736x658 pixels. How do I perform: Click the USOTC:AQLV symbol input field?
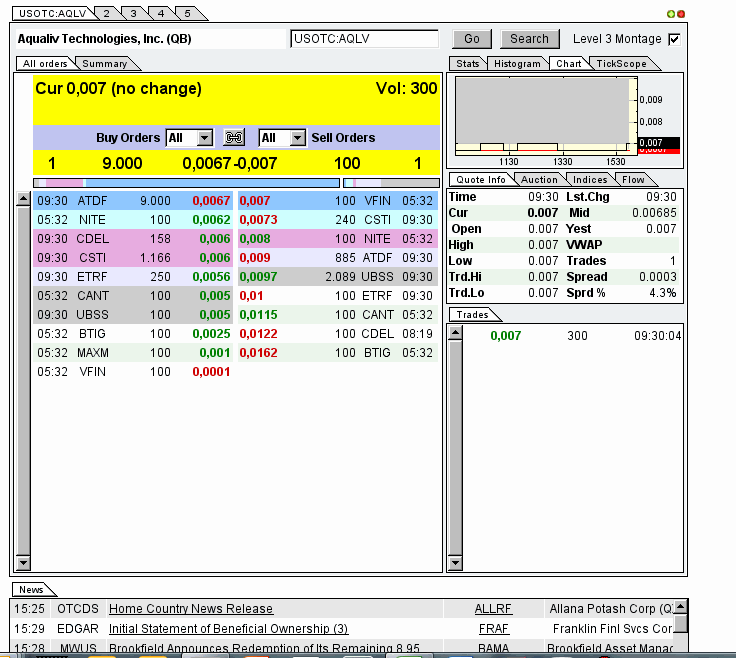pyautogui.click(x=364, y=39)
